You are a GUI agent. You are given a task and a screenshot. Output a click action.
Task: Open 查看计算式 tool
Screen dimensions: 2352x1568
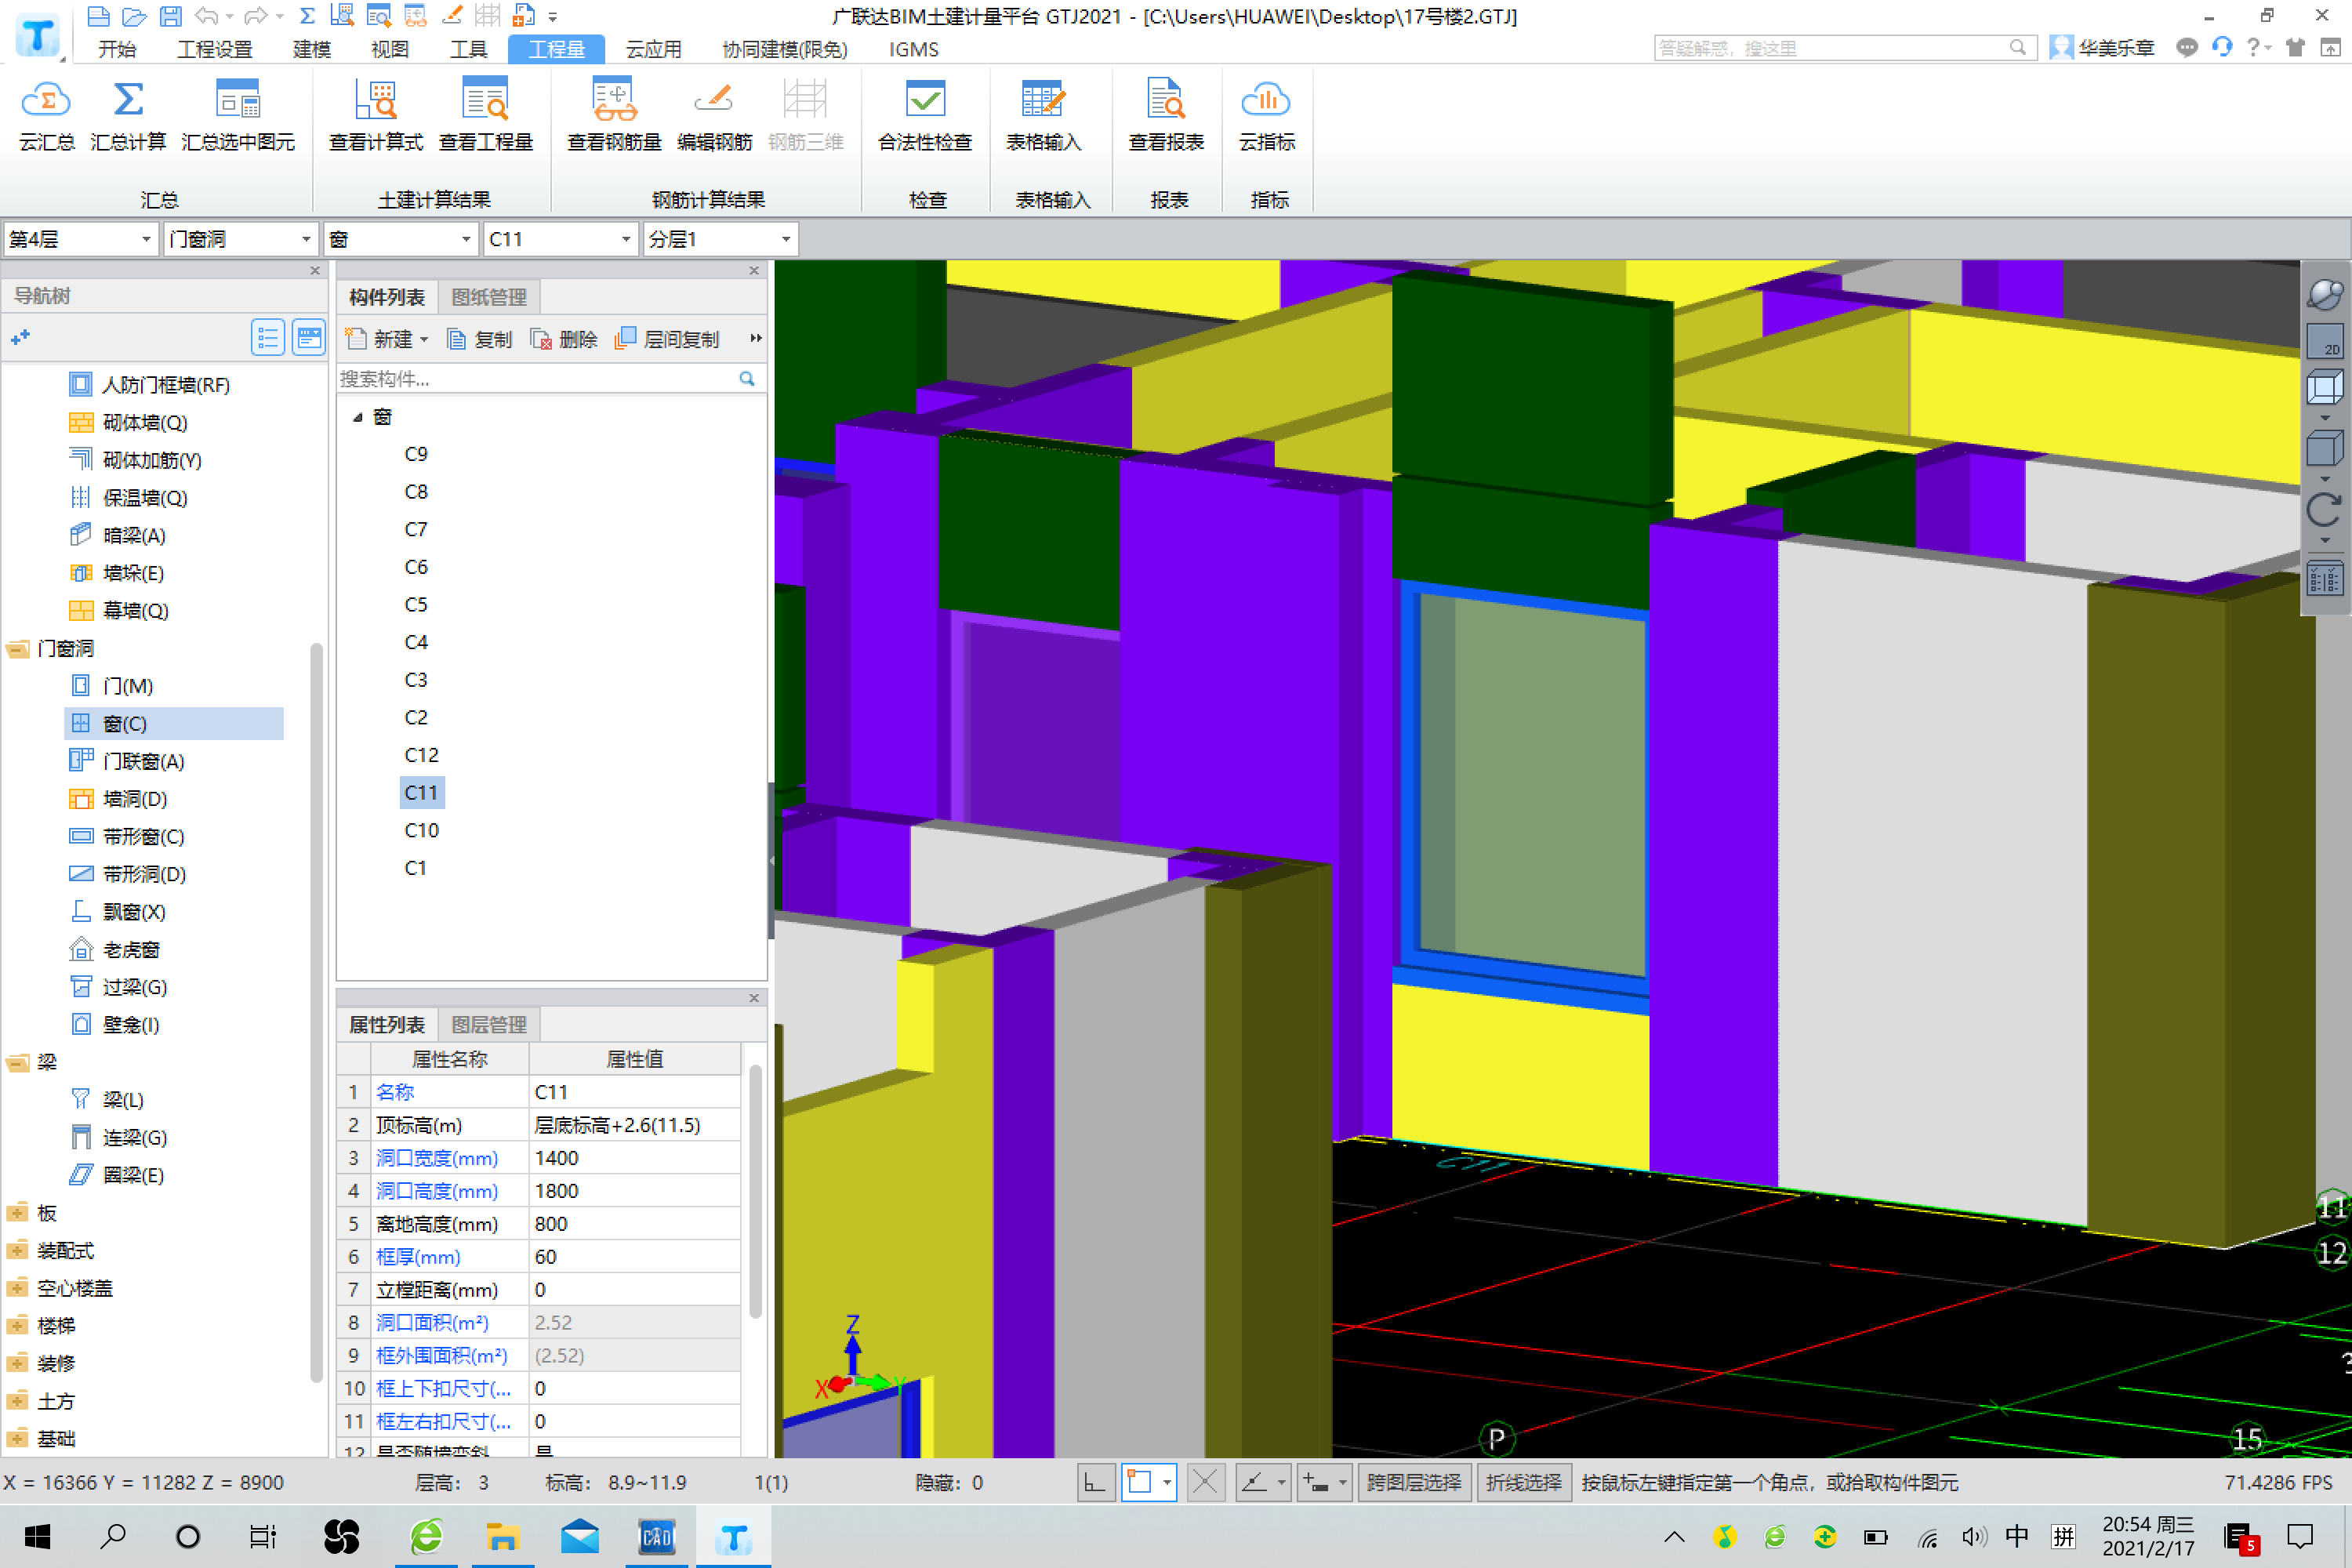pyautogui.click(x=376, y=101)
